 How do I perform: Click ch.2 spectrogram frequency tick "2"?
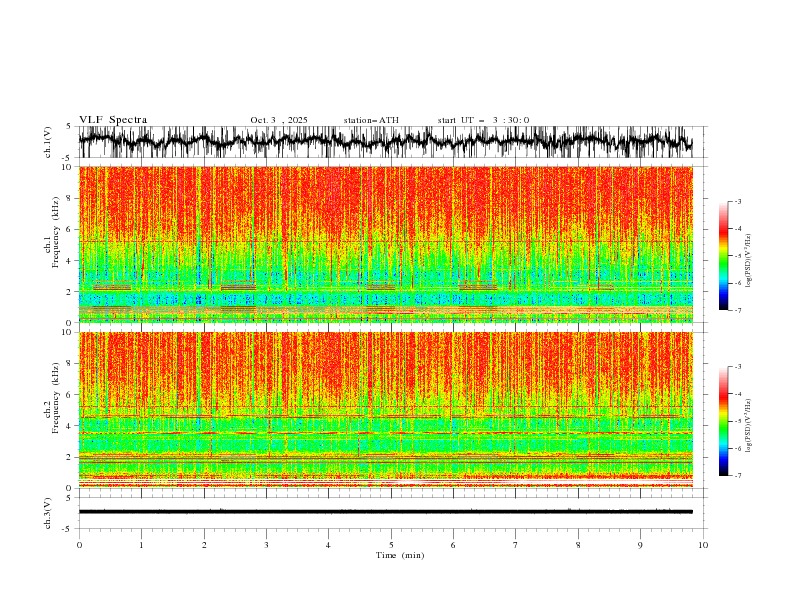pos(70,457)
